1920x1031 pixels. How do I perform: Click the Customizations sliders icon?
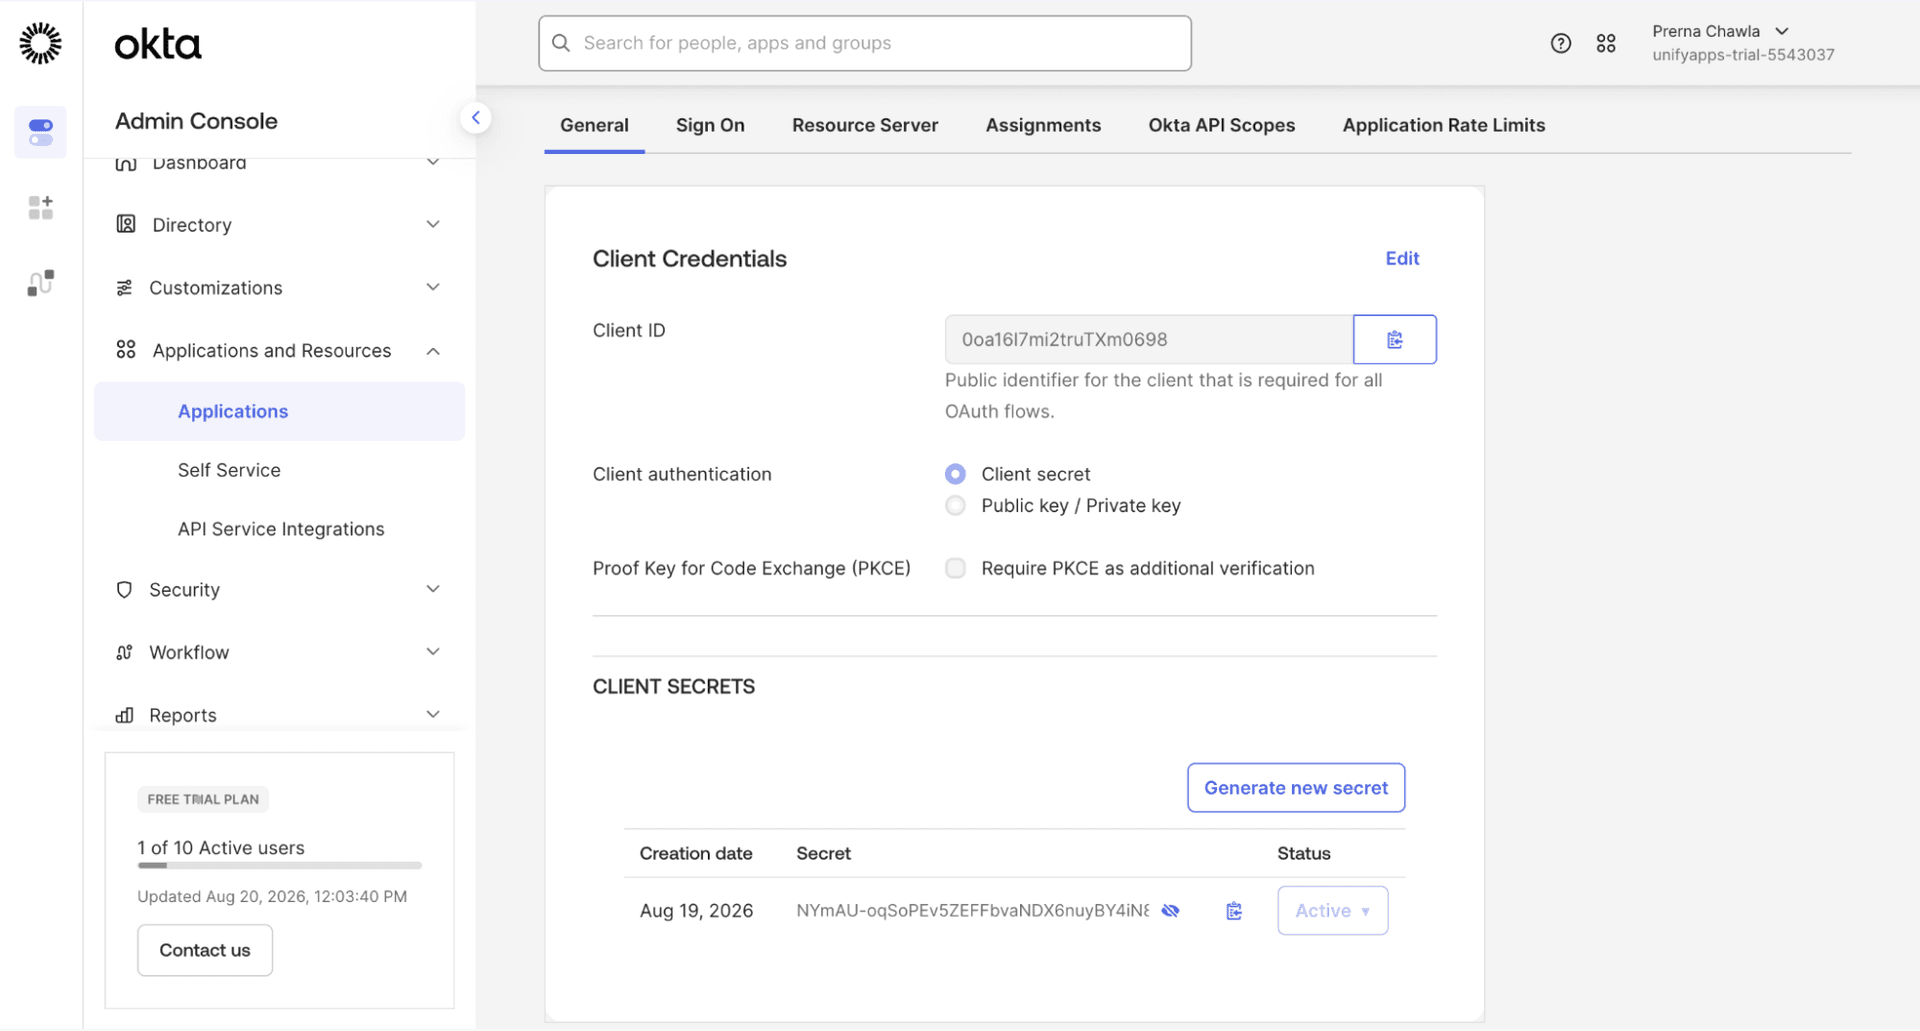coord(124,288)
